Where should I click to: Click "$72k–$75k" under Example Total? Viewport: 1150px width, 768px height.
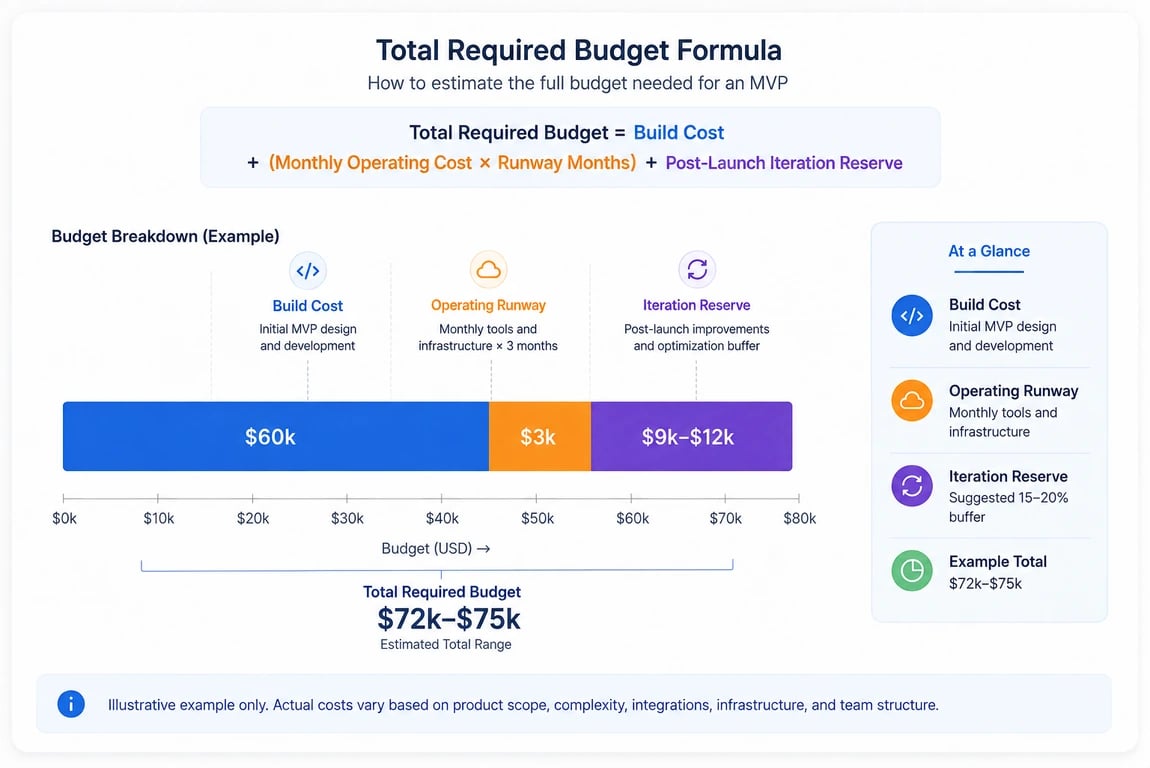pyautogui.click(x=985, y=584)
